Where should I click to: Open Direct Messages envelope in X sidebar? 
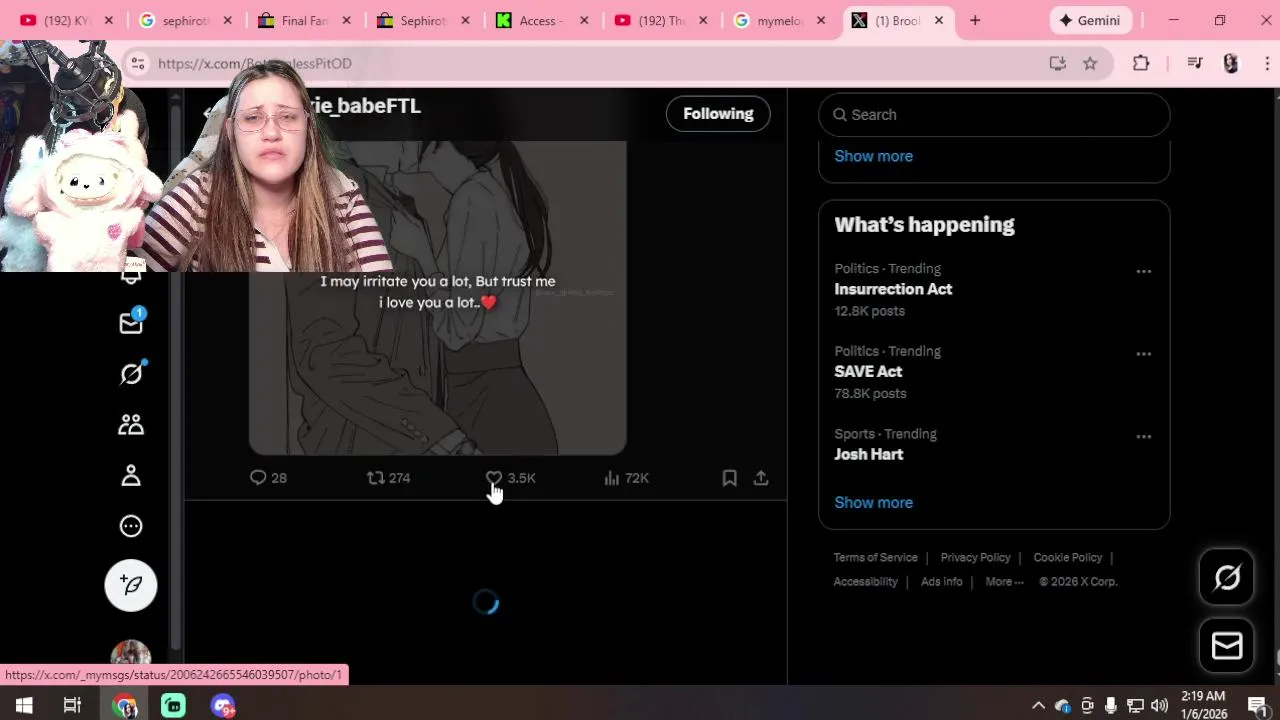click(131, 322)
